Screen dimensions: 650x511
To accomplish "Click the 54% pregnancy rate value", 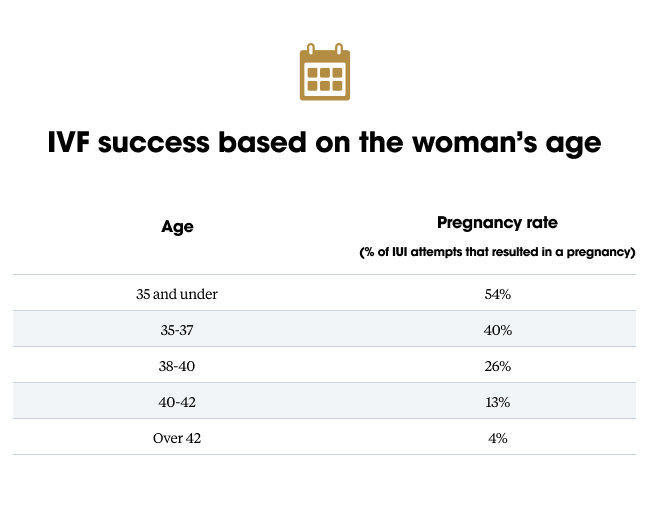I will [x=497, y=294].
